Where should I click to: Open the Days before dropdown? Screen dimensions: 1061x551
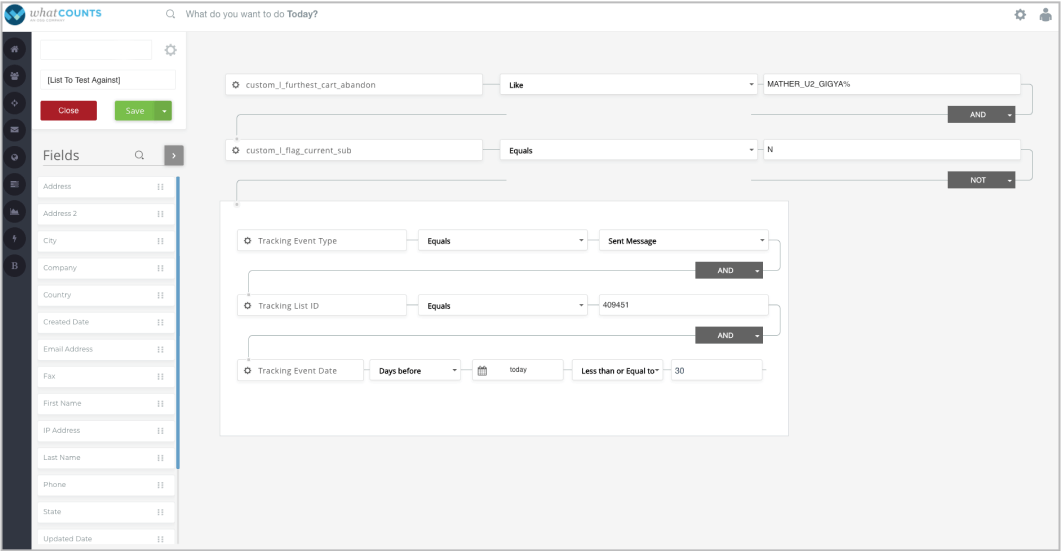click(415, 370)
